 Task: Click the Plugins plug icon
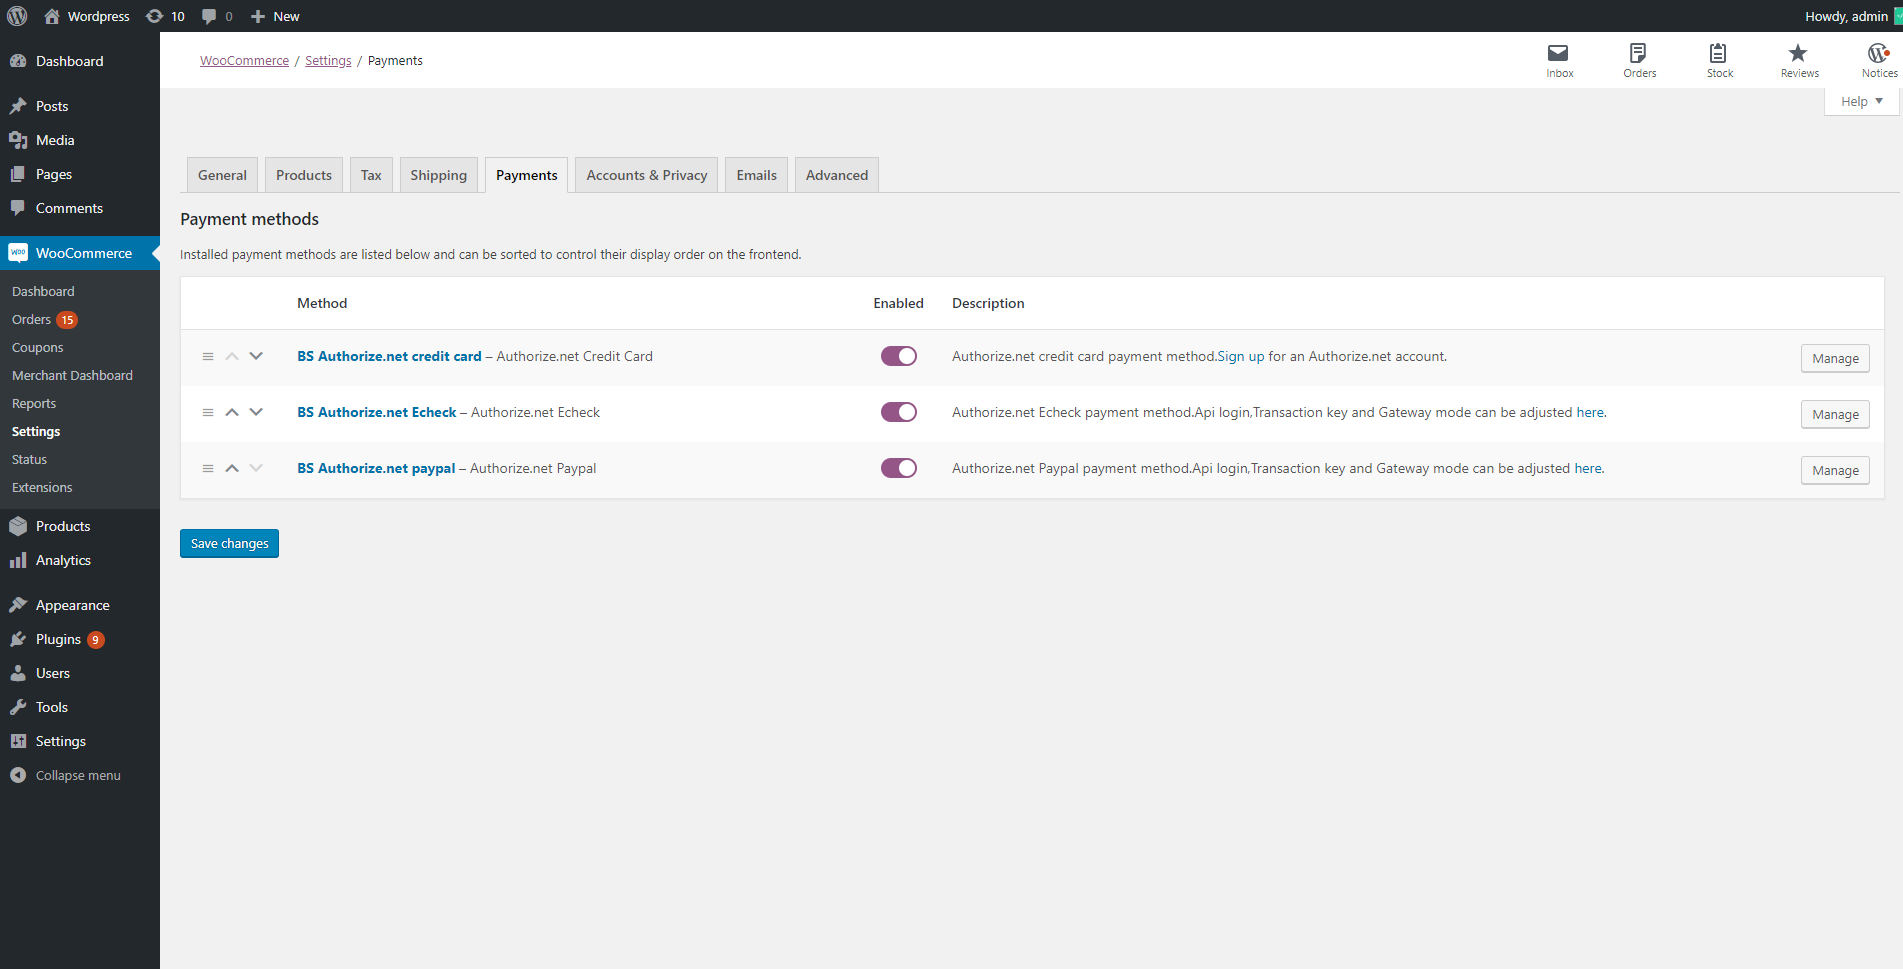(18, 639)
